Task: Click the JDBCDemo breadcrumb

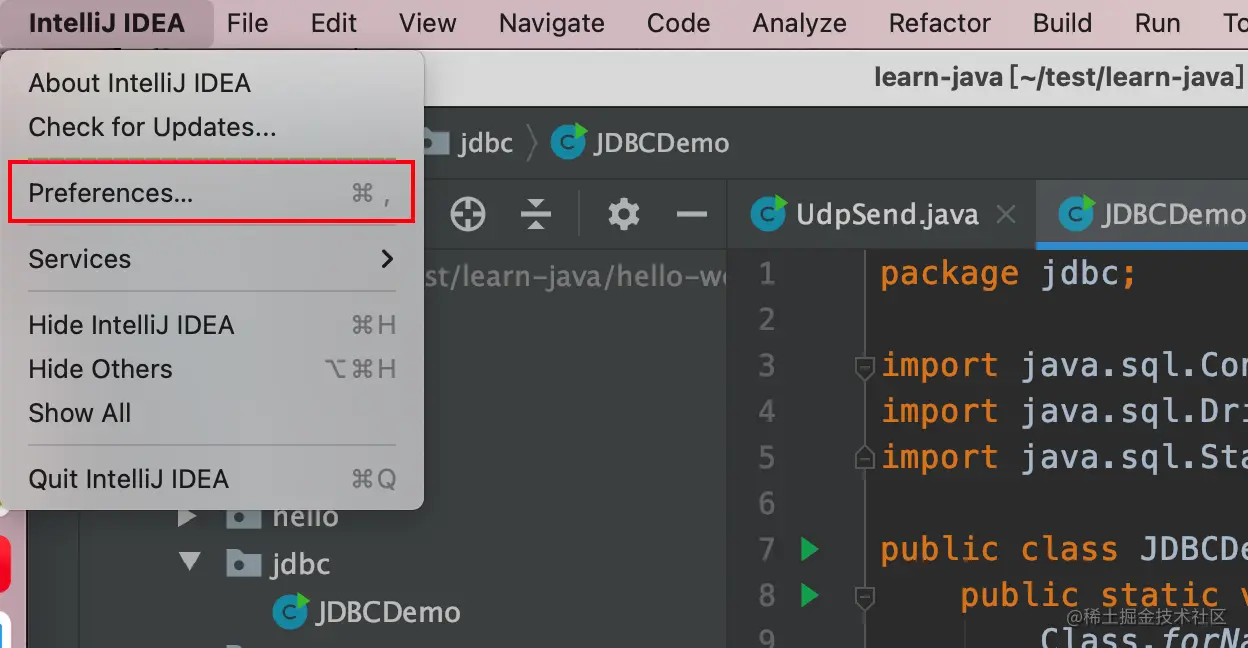Action: (661, 144)
